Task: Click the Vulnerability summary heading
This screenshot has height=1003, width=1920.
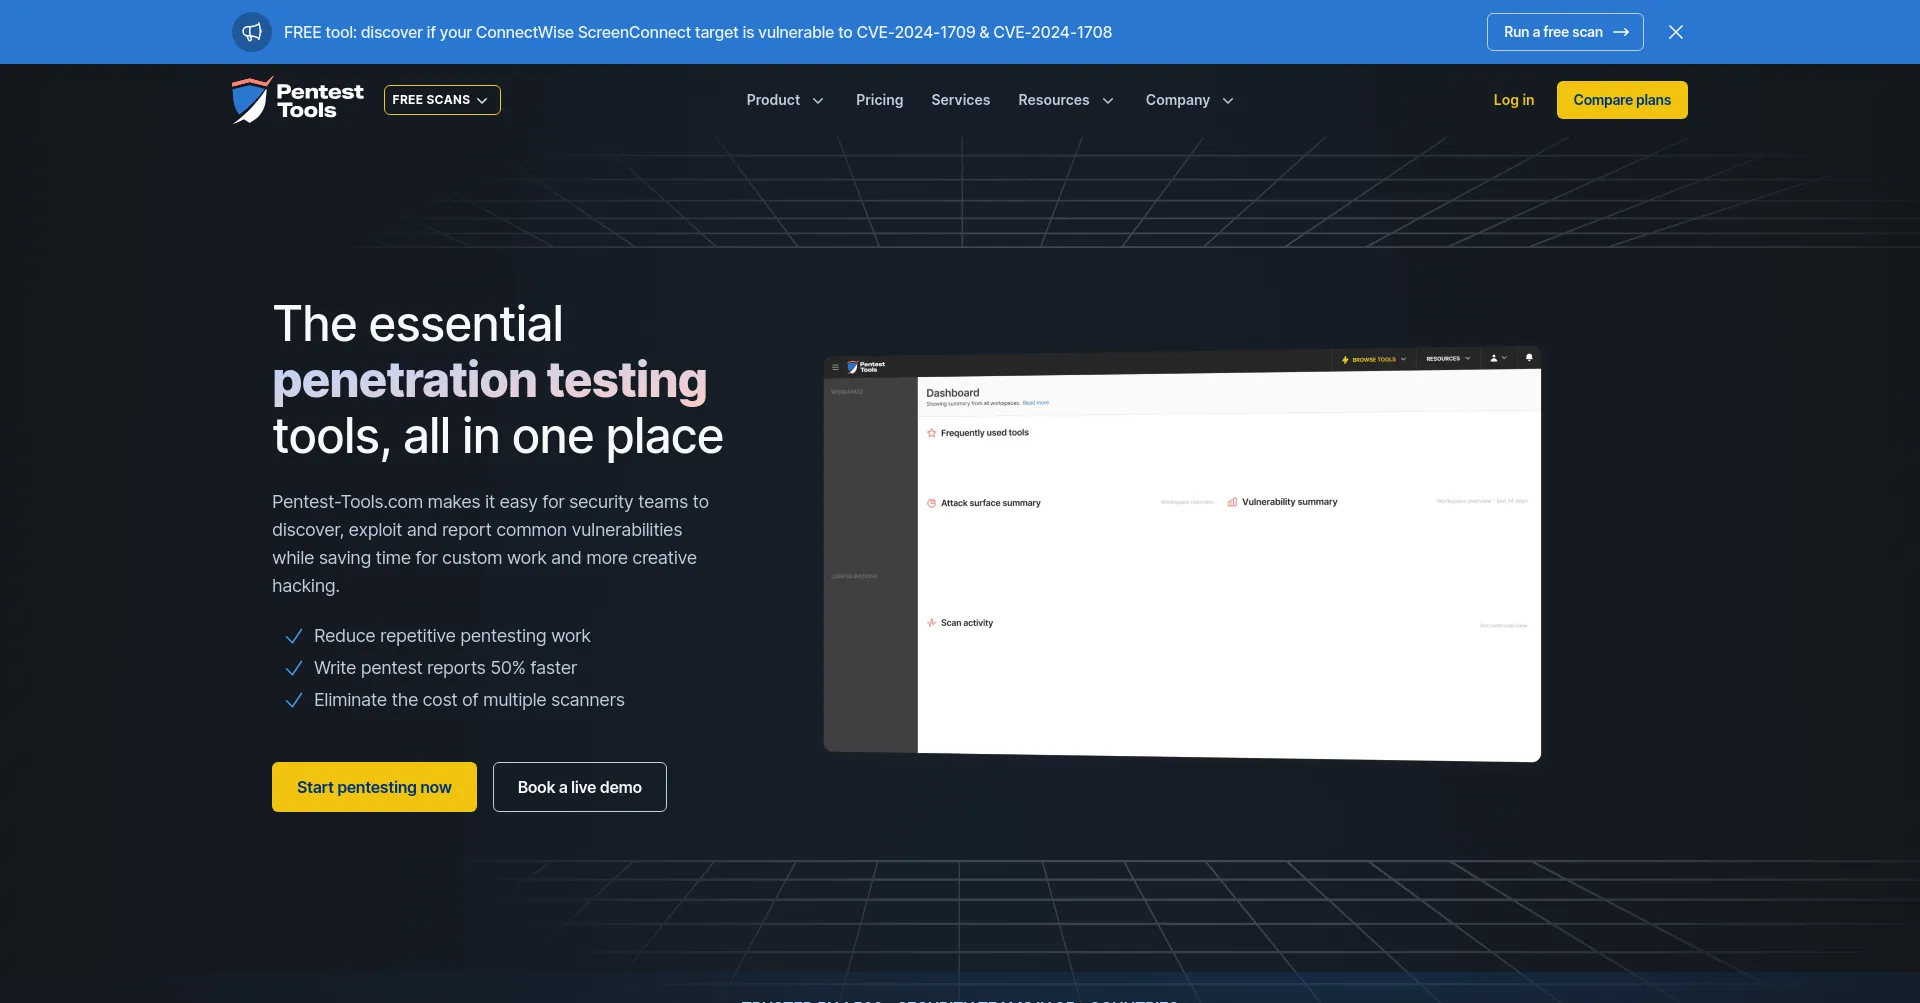Action: point(1290,502)
